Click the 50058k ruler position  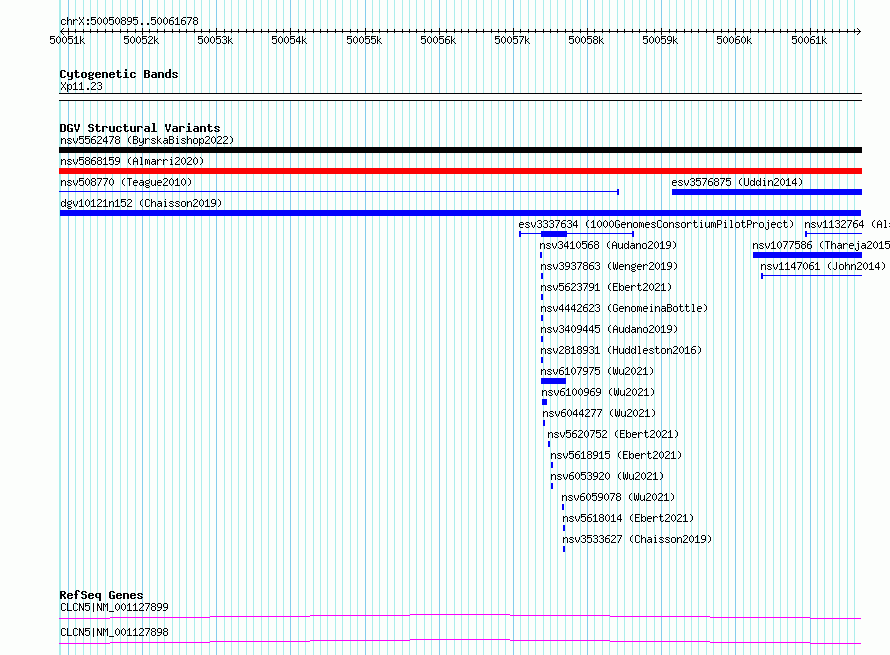[586, 40]
